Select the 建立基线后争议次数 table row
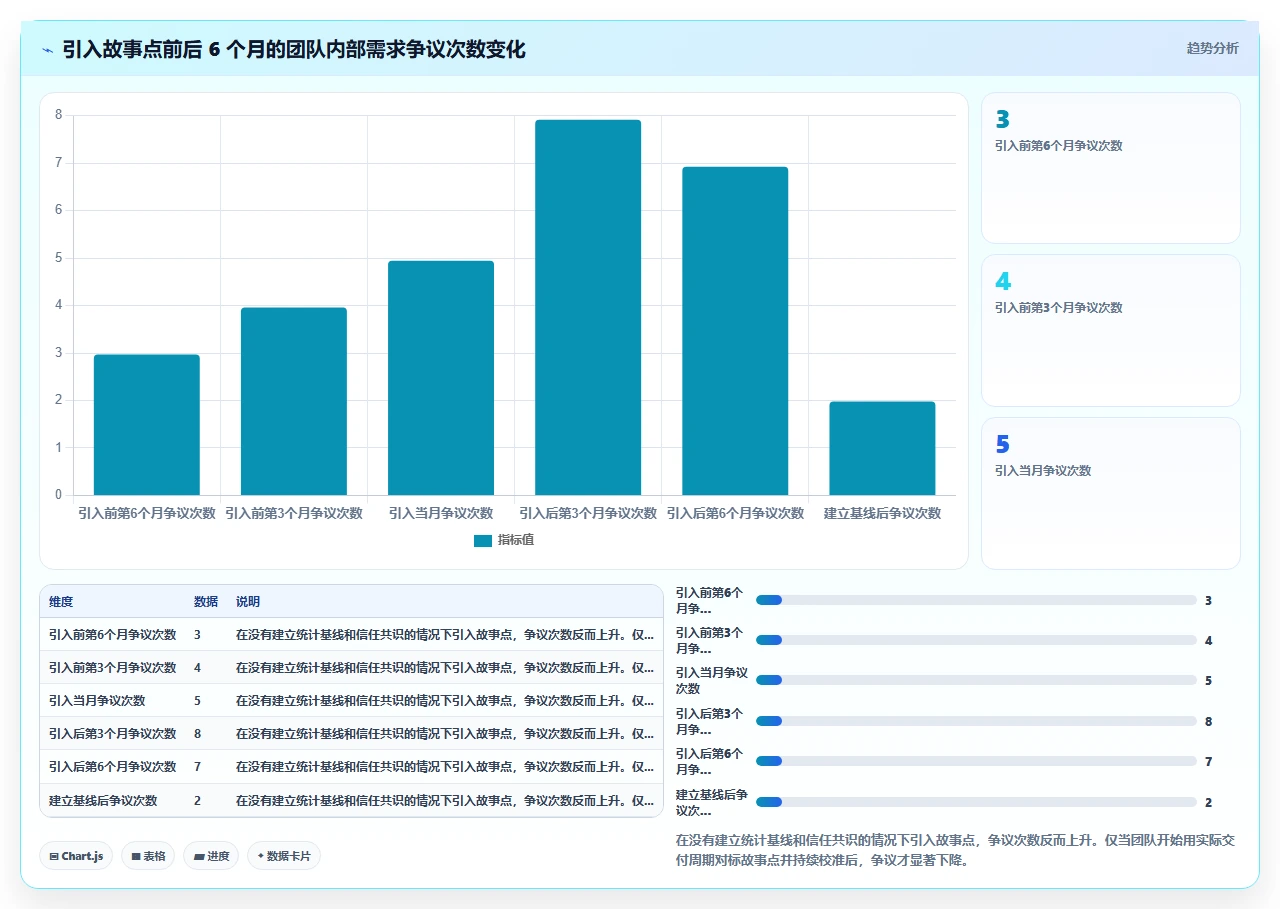This screenshot has width=1280, height=909. point(351,800)
